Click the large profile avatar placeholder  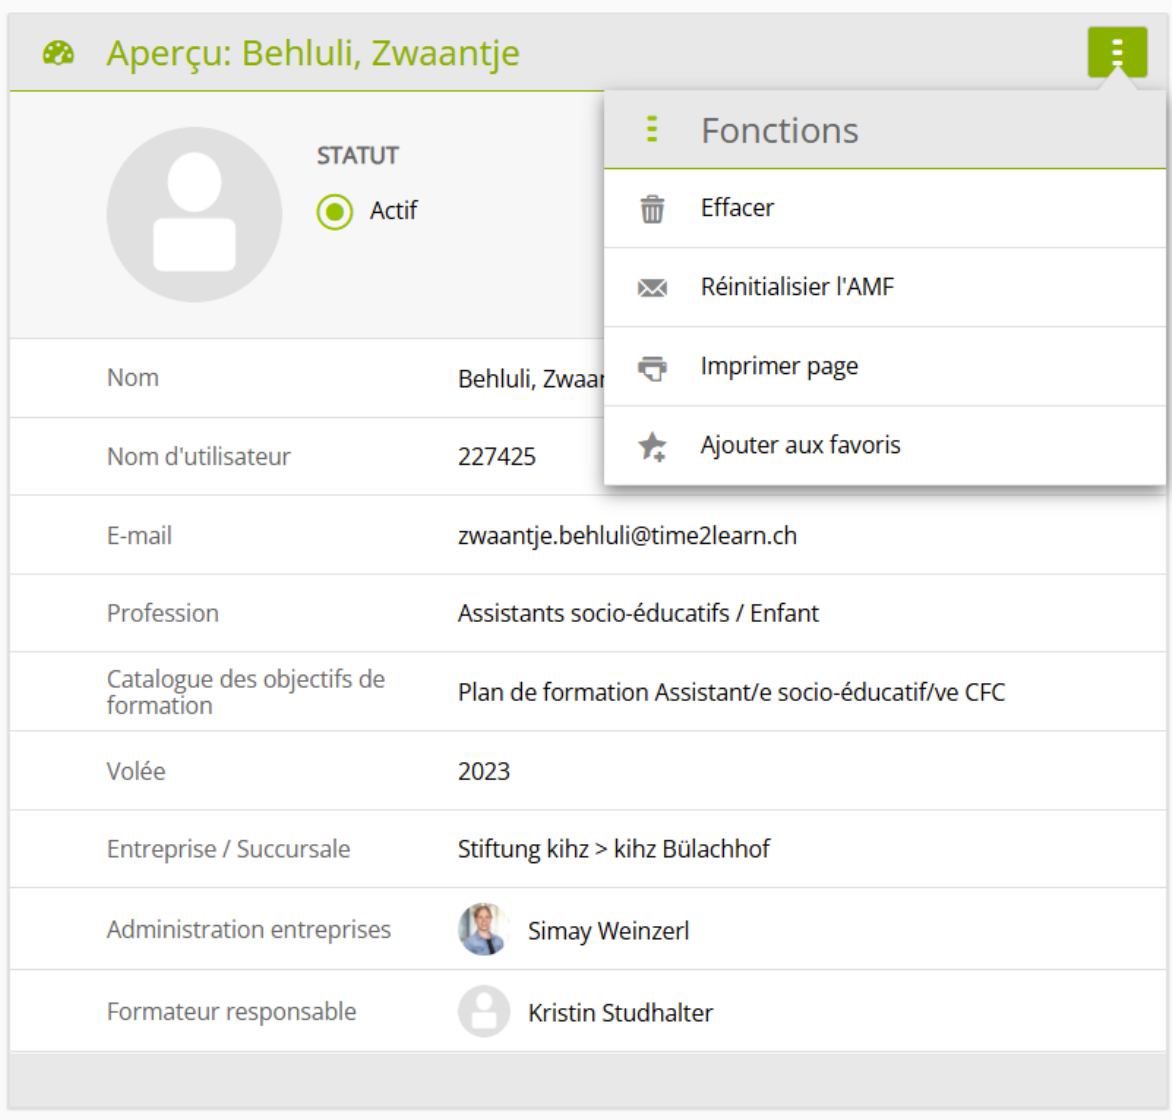194,214
